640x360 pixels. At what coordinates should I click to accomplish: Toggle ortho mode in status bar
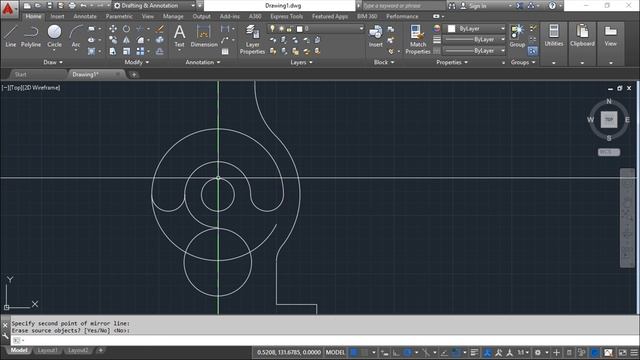coord(396,353)
